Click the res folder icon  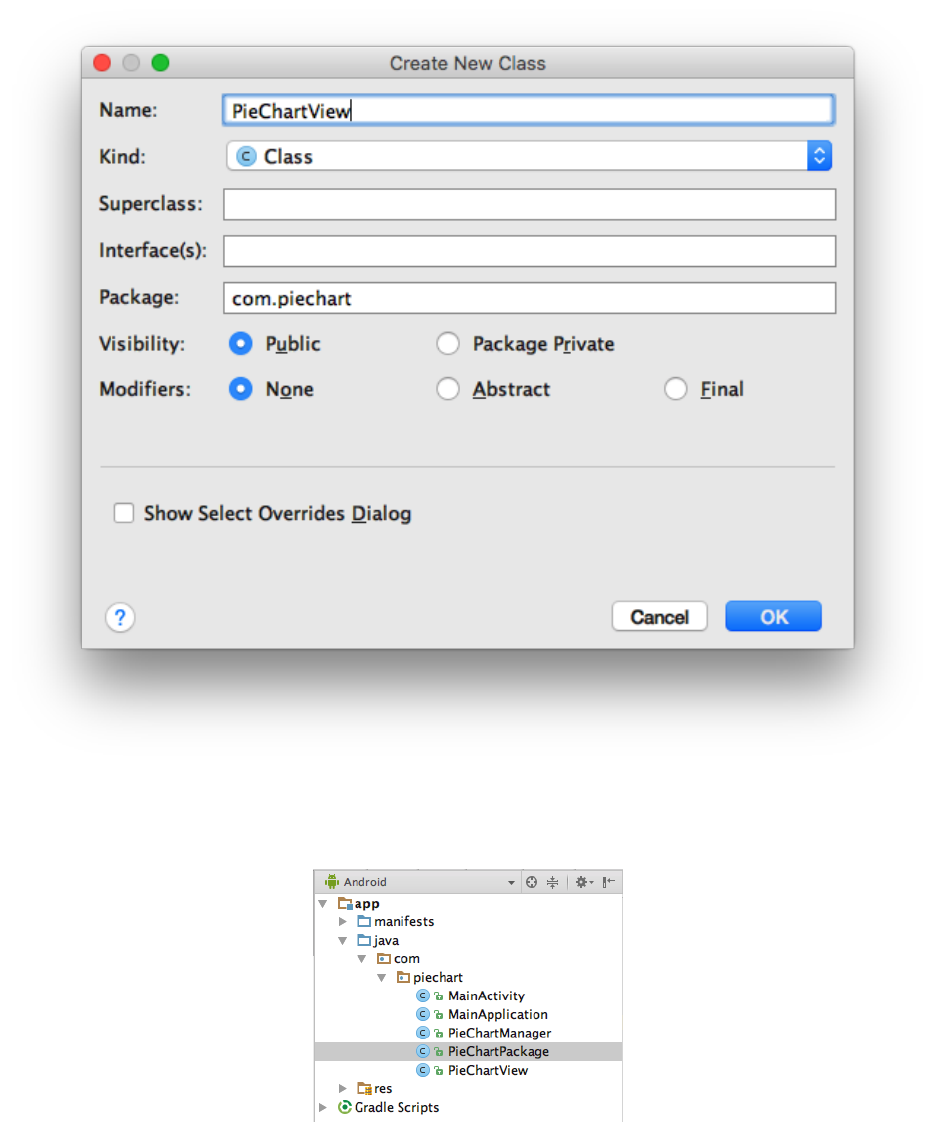(364, 1088)
